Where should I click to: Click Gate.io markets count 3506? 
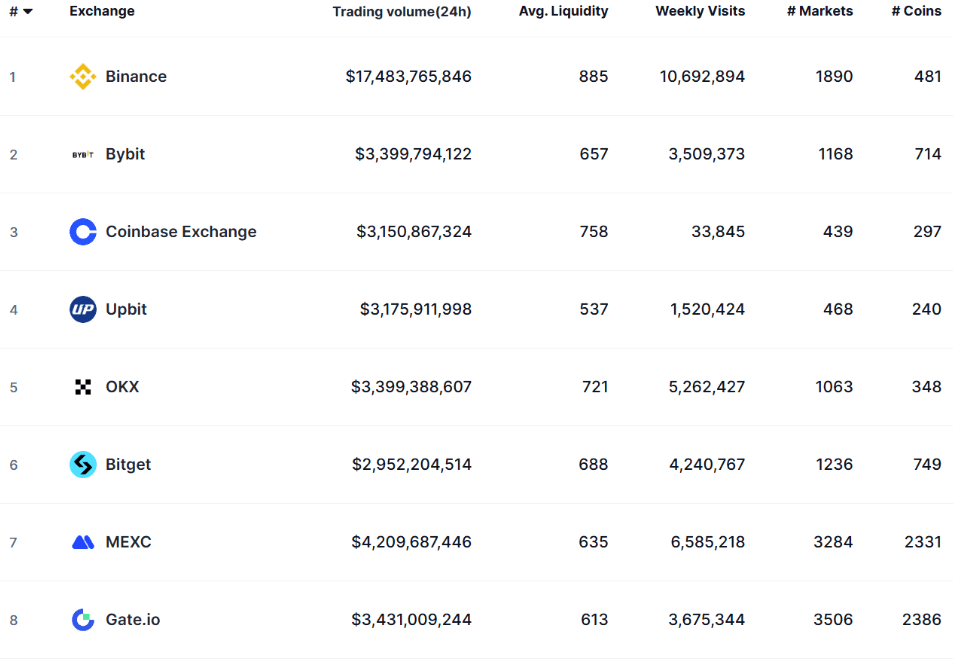pyautogui.click(x=833, y=619)
